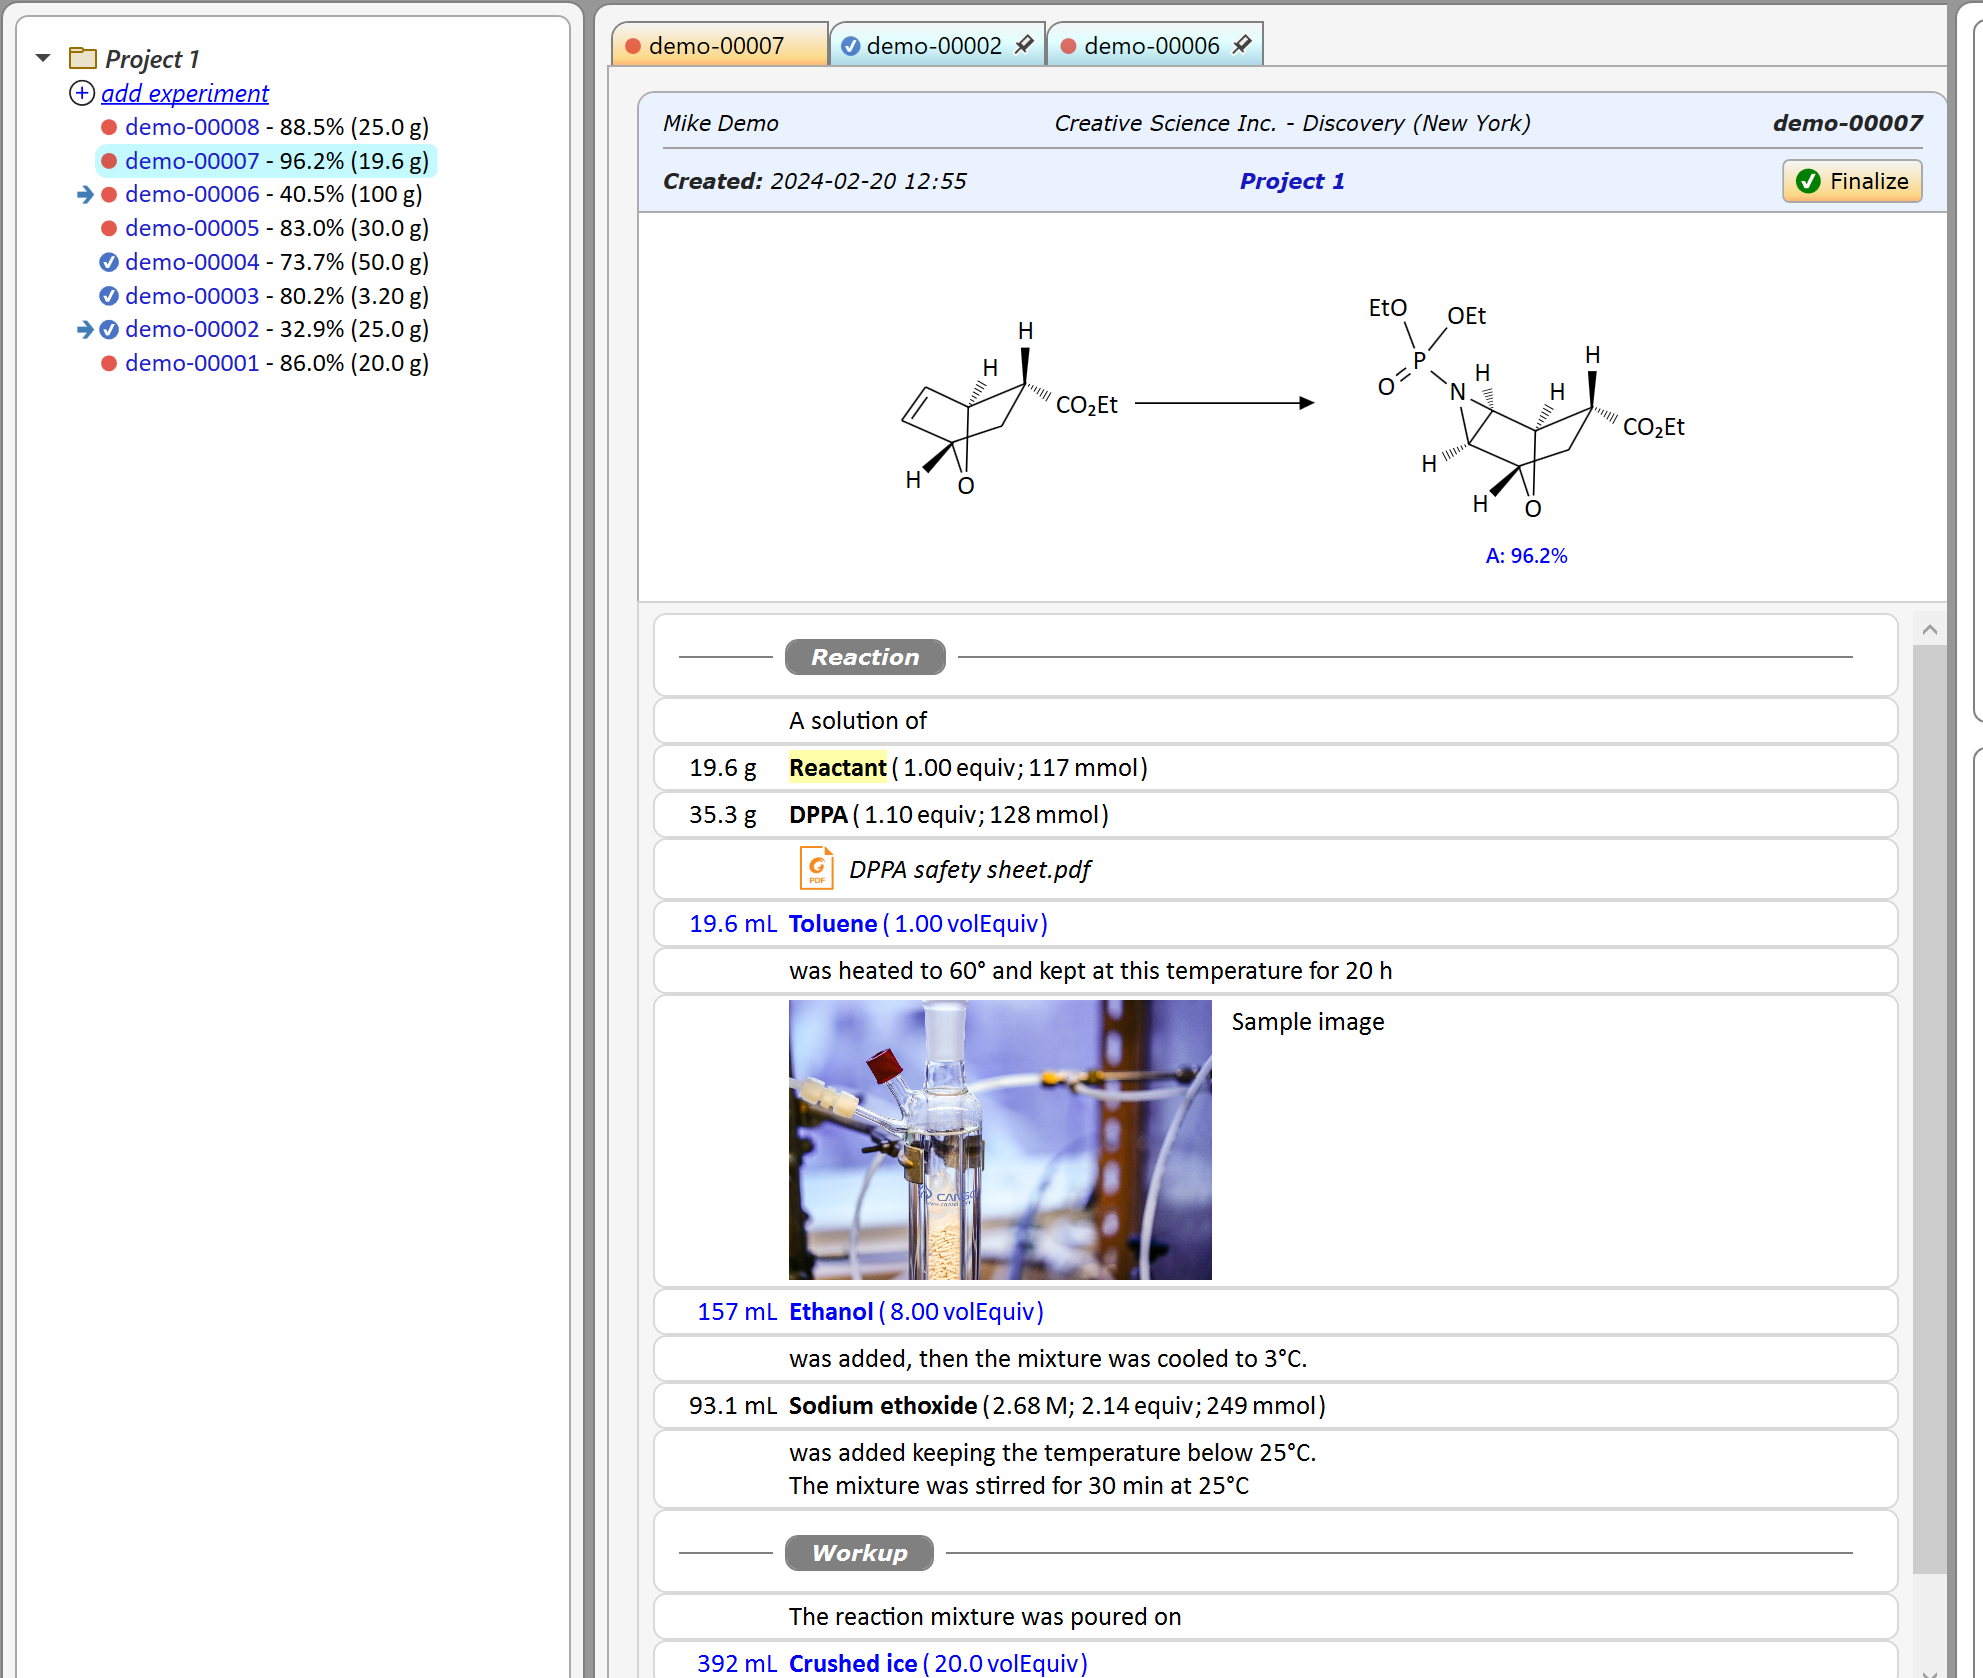Image resolution: width=1983 pixels, height=1678 pixels.
Task: Click the scrollbar up arrow in procedure
Action: pyautogui.click(x=1929, y=629)
